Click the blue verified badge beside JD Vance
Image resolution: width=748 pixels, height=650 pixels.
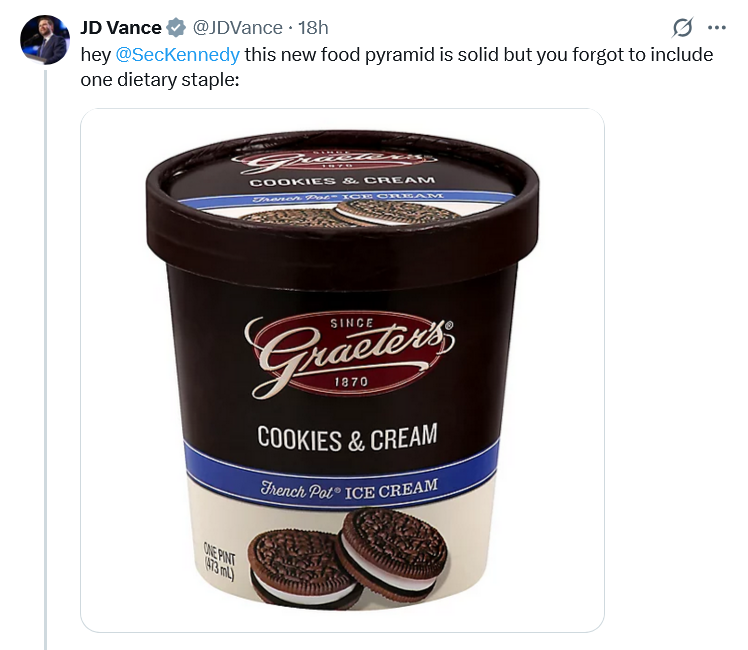176,28
